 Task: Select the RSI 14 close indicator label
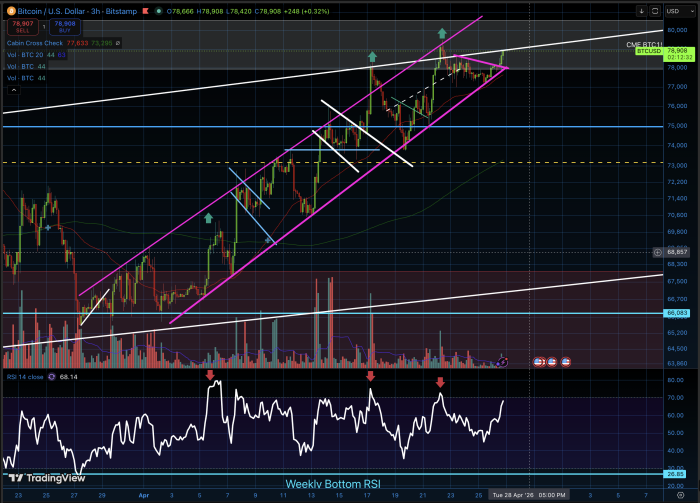point(24,379)
